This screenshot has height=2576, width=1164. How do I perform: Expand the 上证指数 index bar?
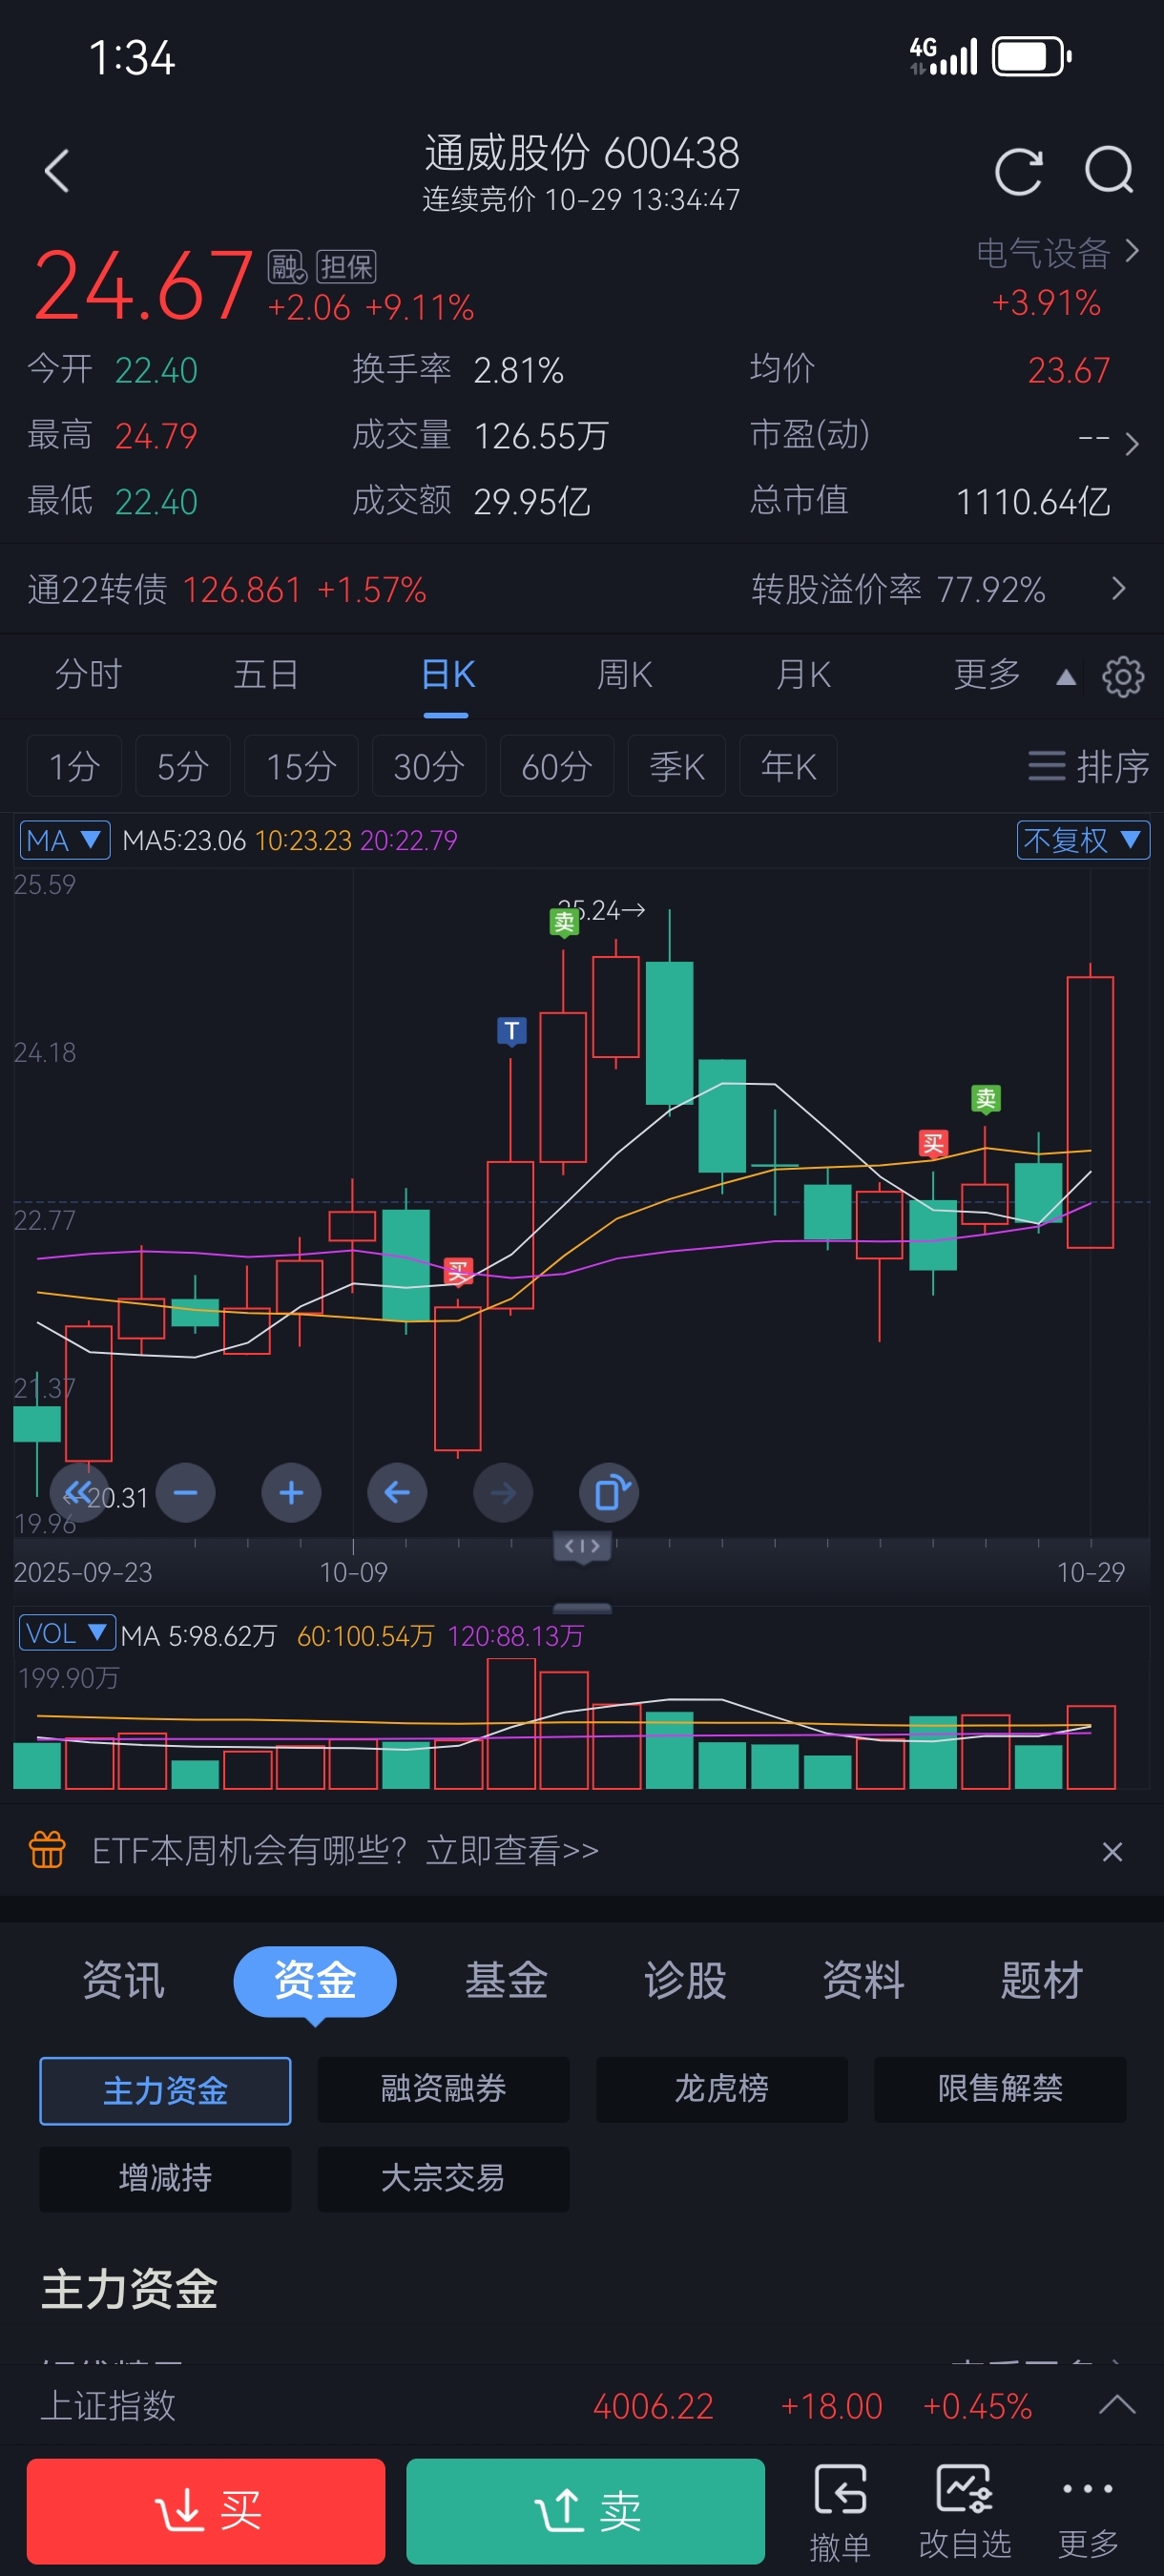(x=1116, y=2404)
